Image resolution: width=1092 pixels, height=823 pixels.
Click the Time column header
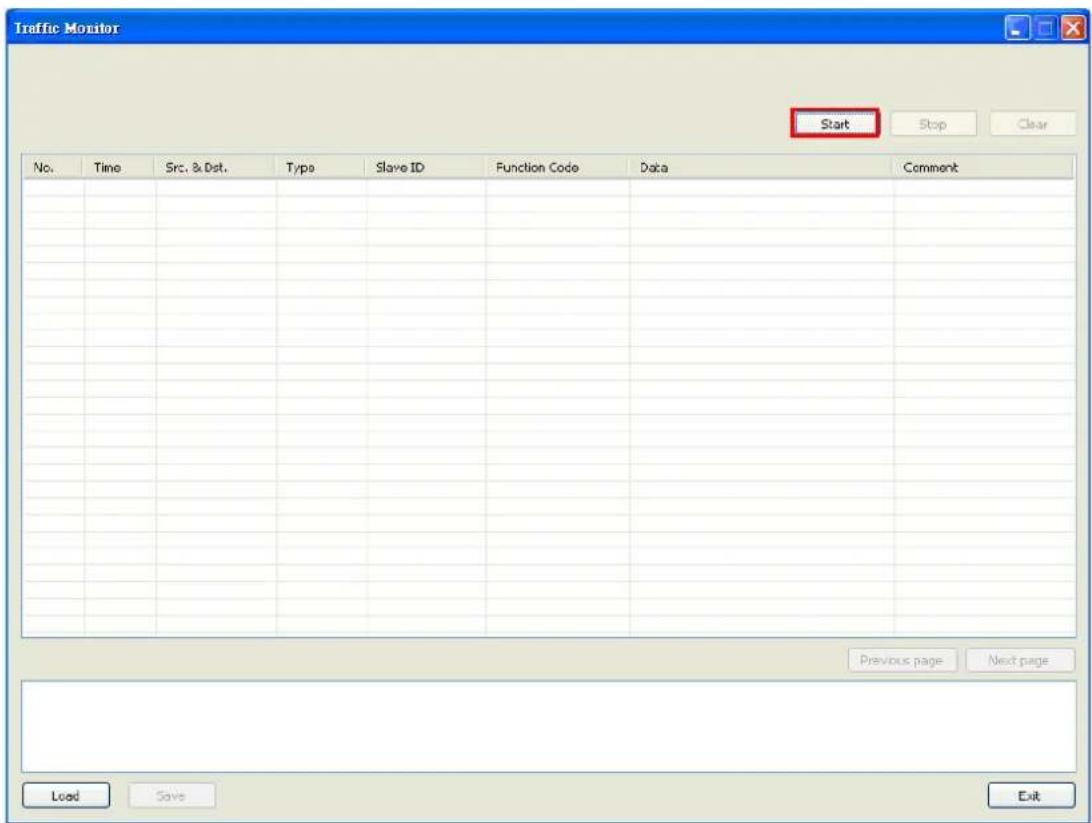120,168
